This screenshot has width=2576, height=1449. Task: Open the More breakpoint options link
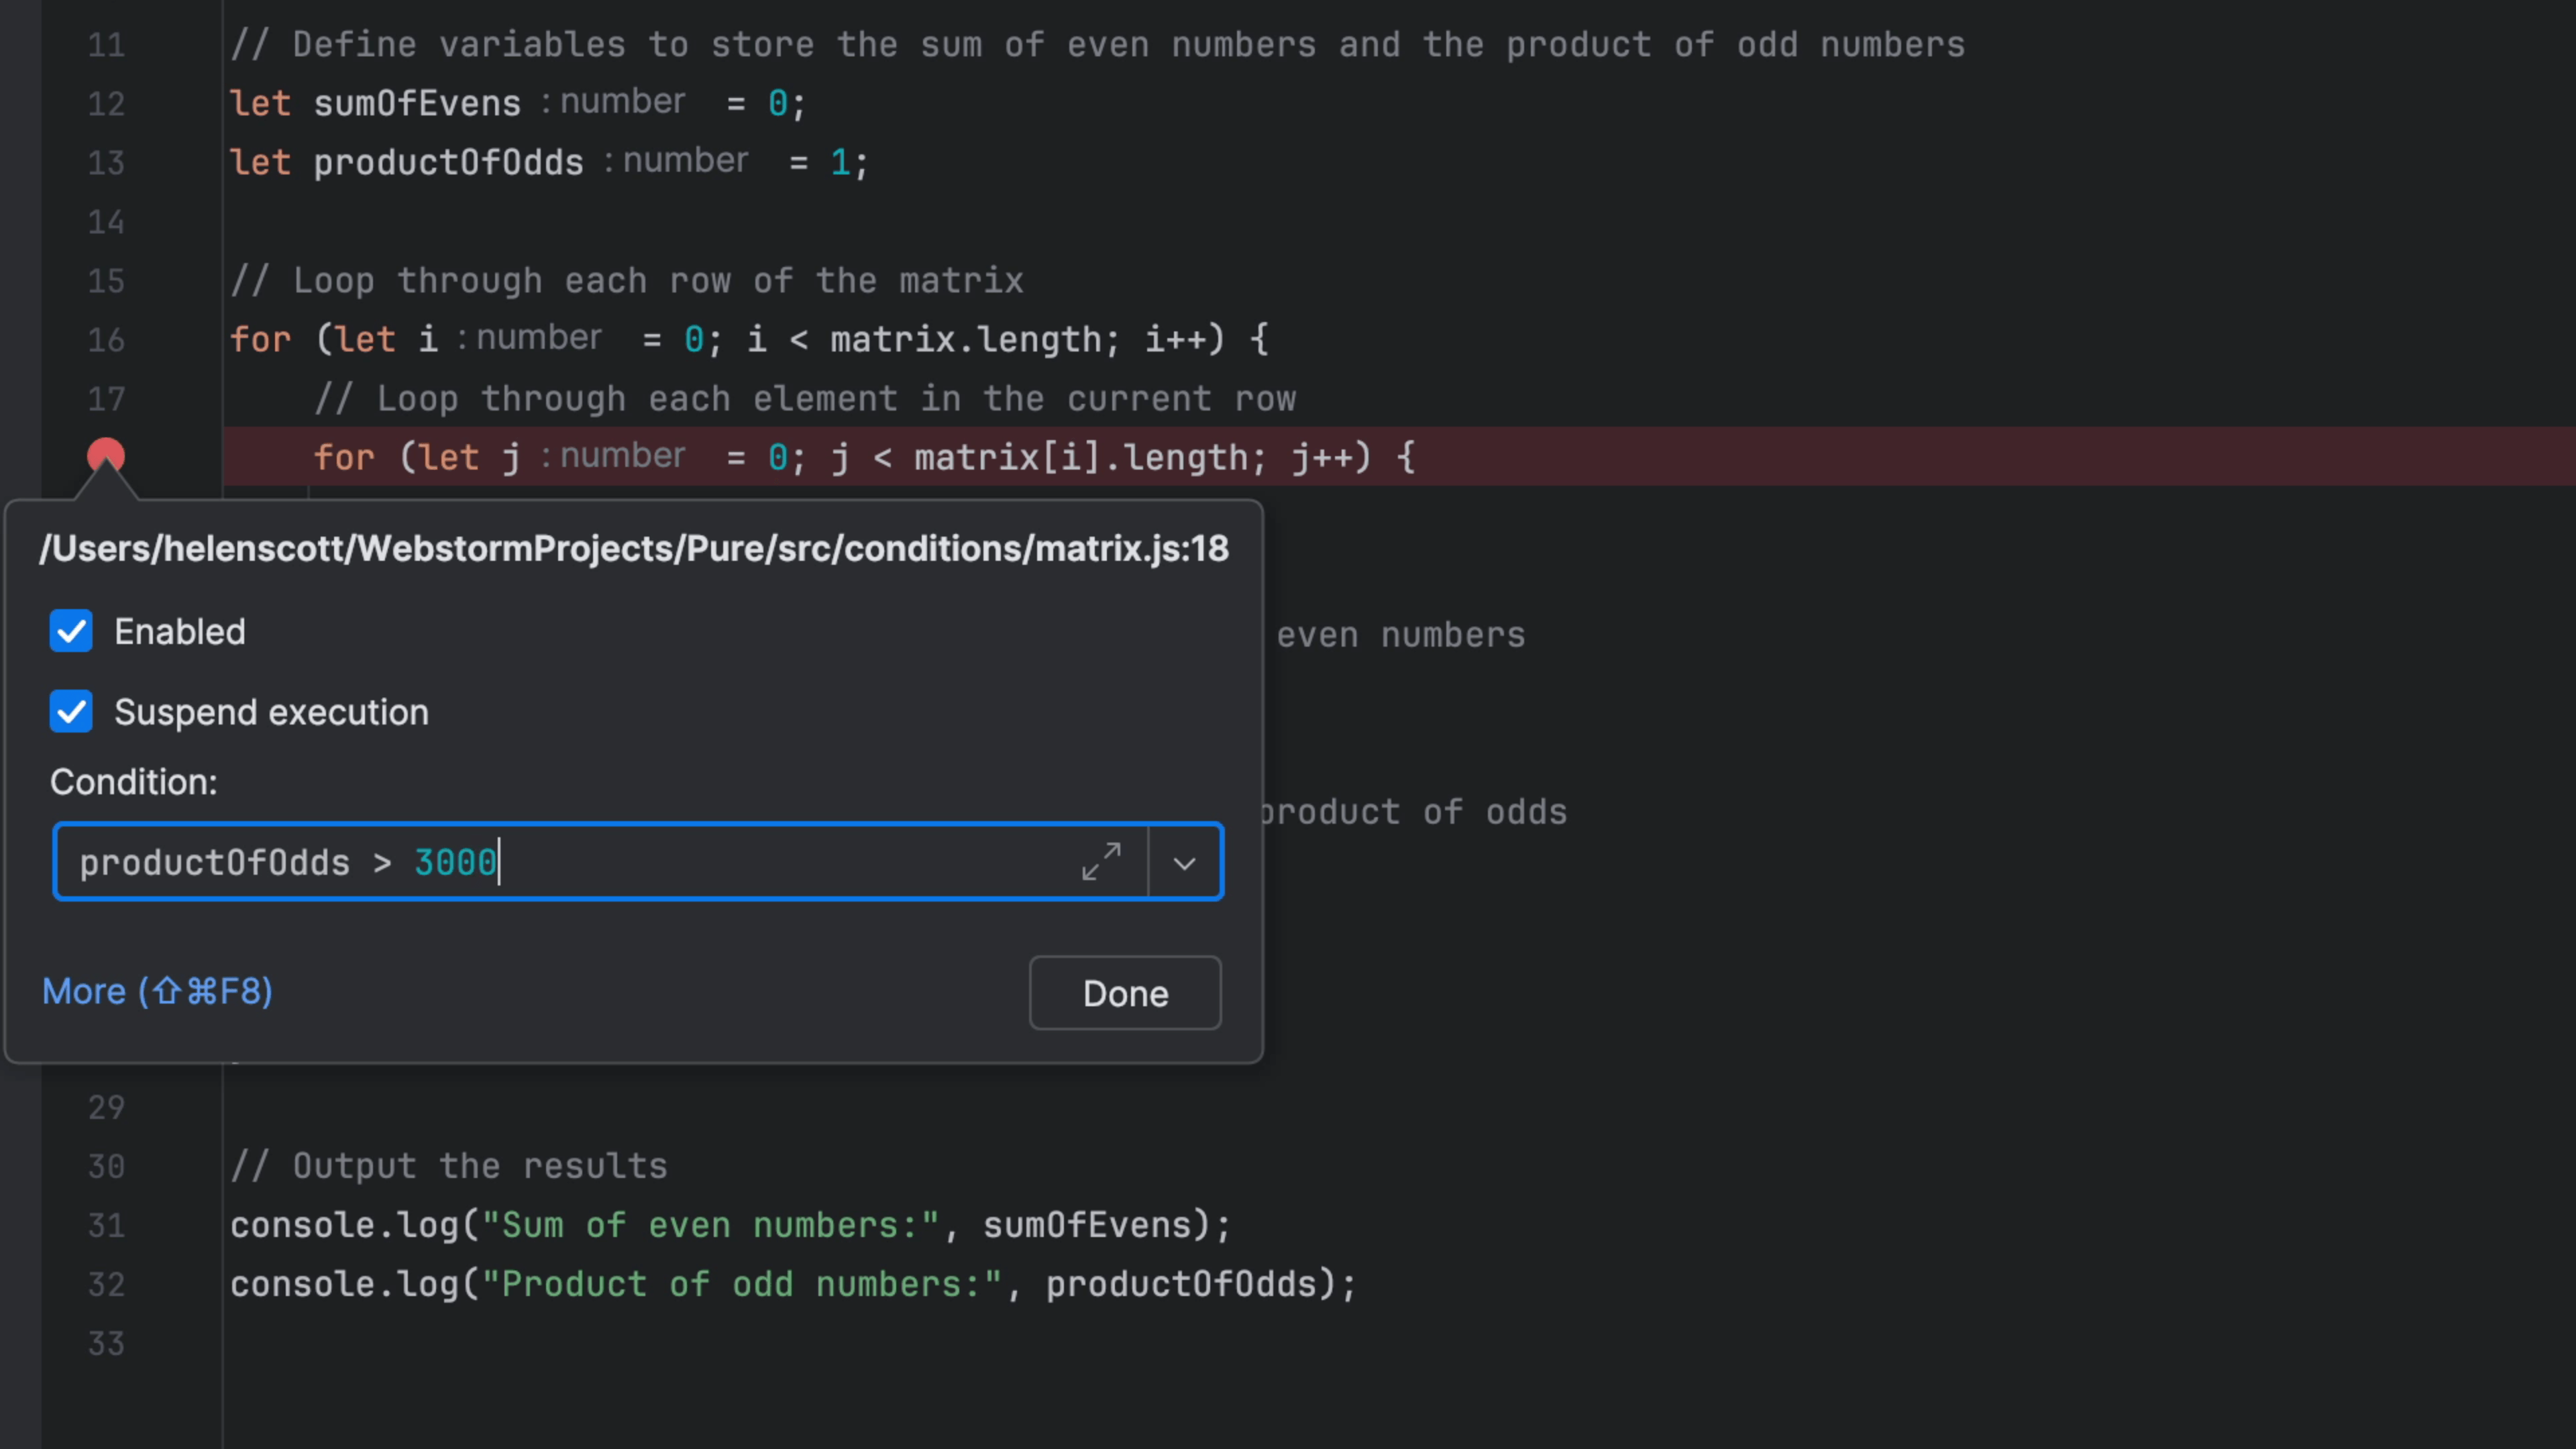[x=157, y=991]
